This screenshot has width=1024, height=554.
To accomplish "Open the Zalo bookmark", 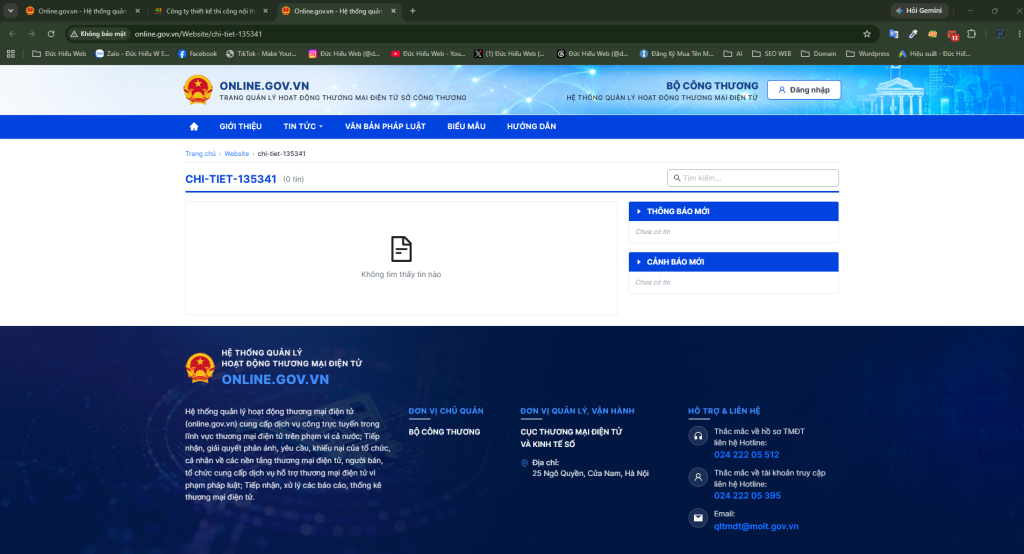I will click(x=133, y=54).
